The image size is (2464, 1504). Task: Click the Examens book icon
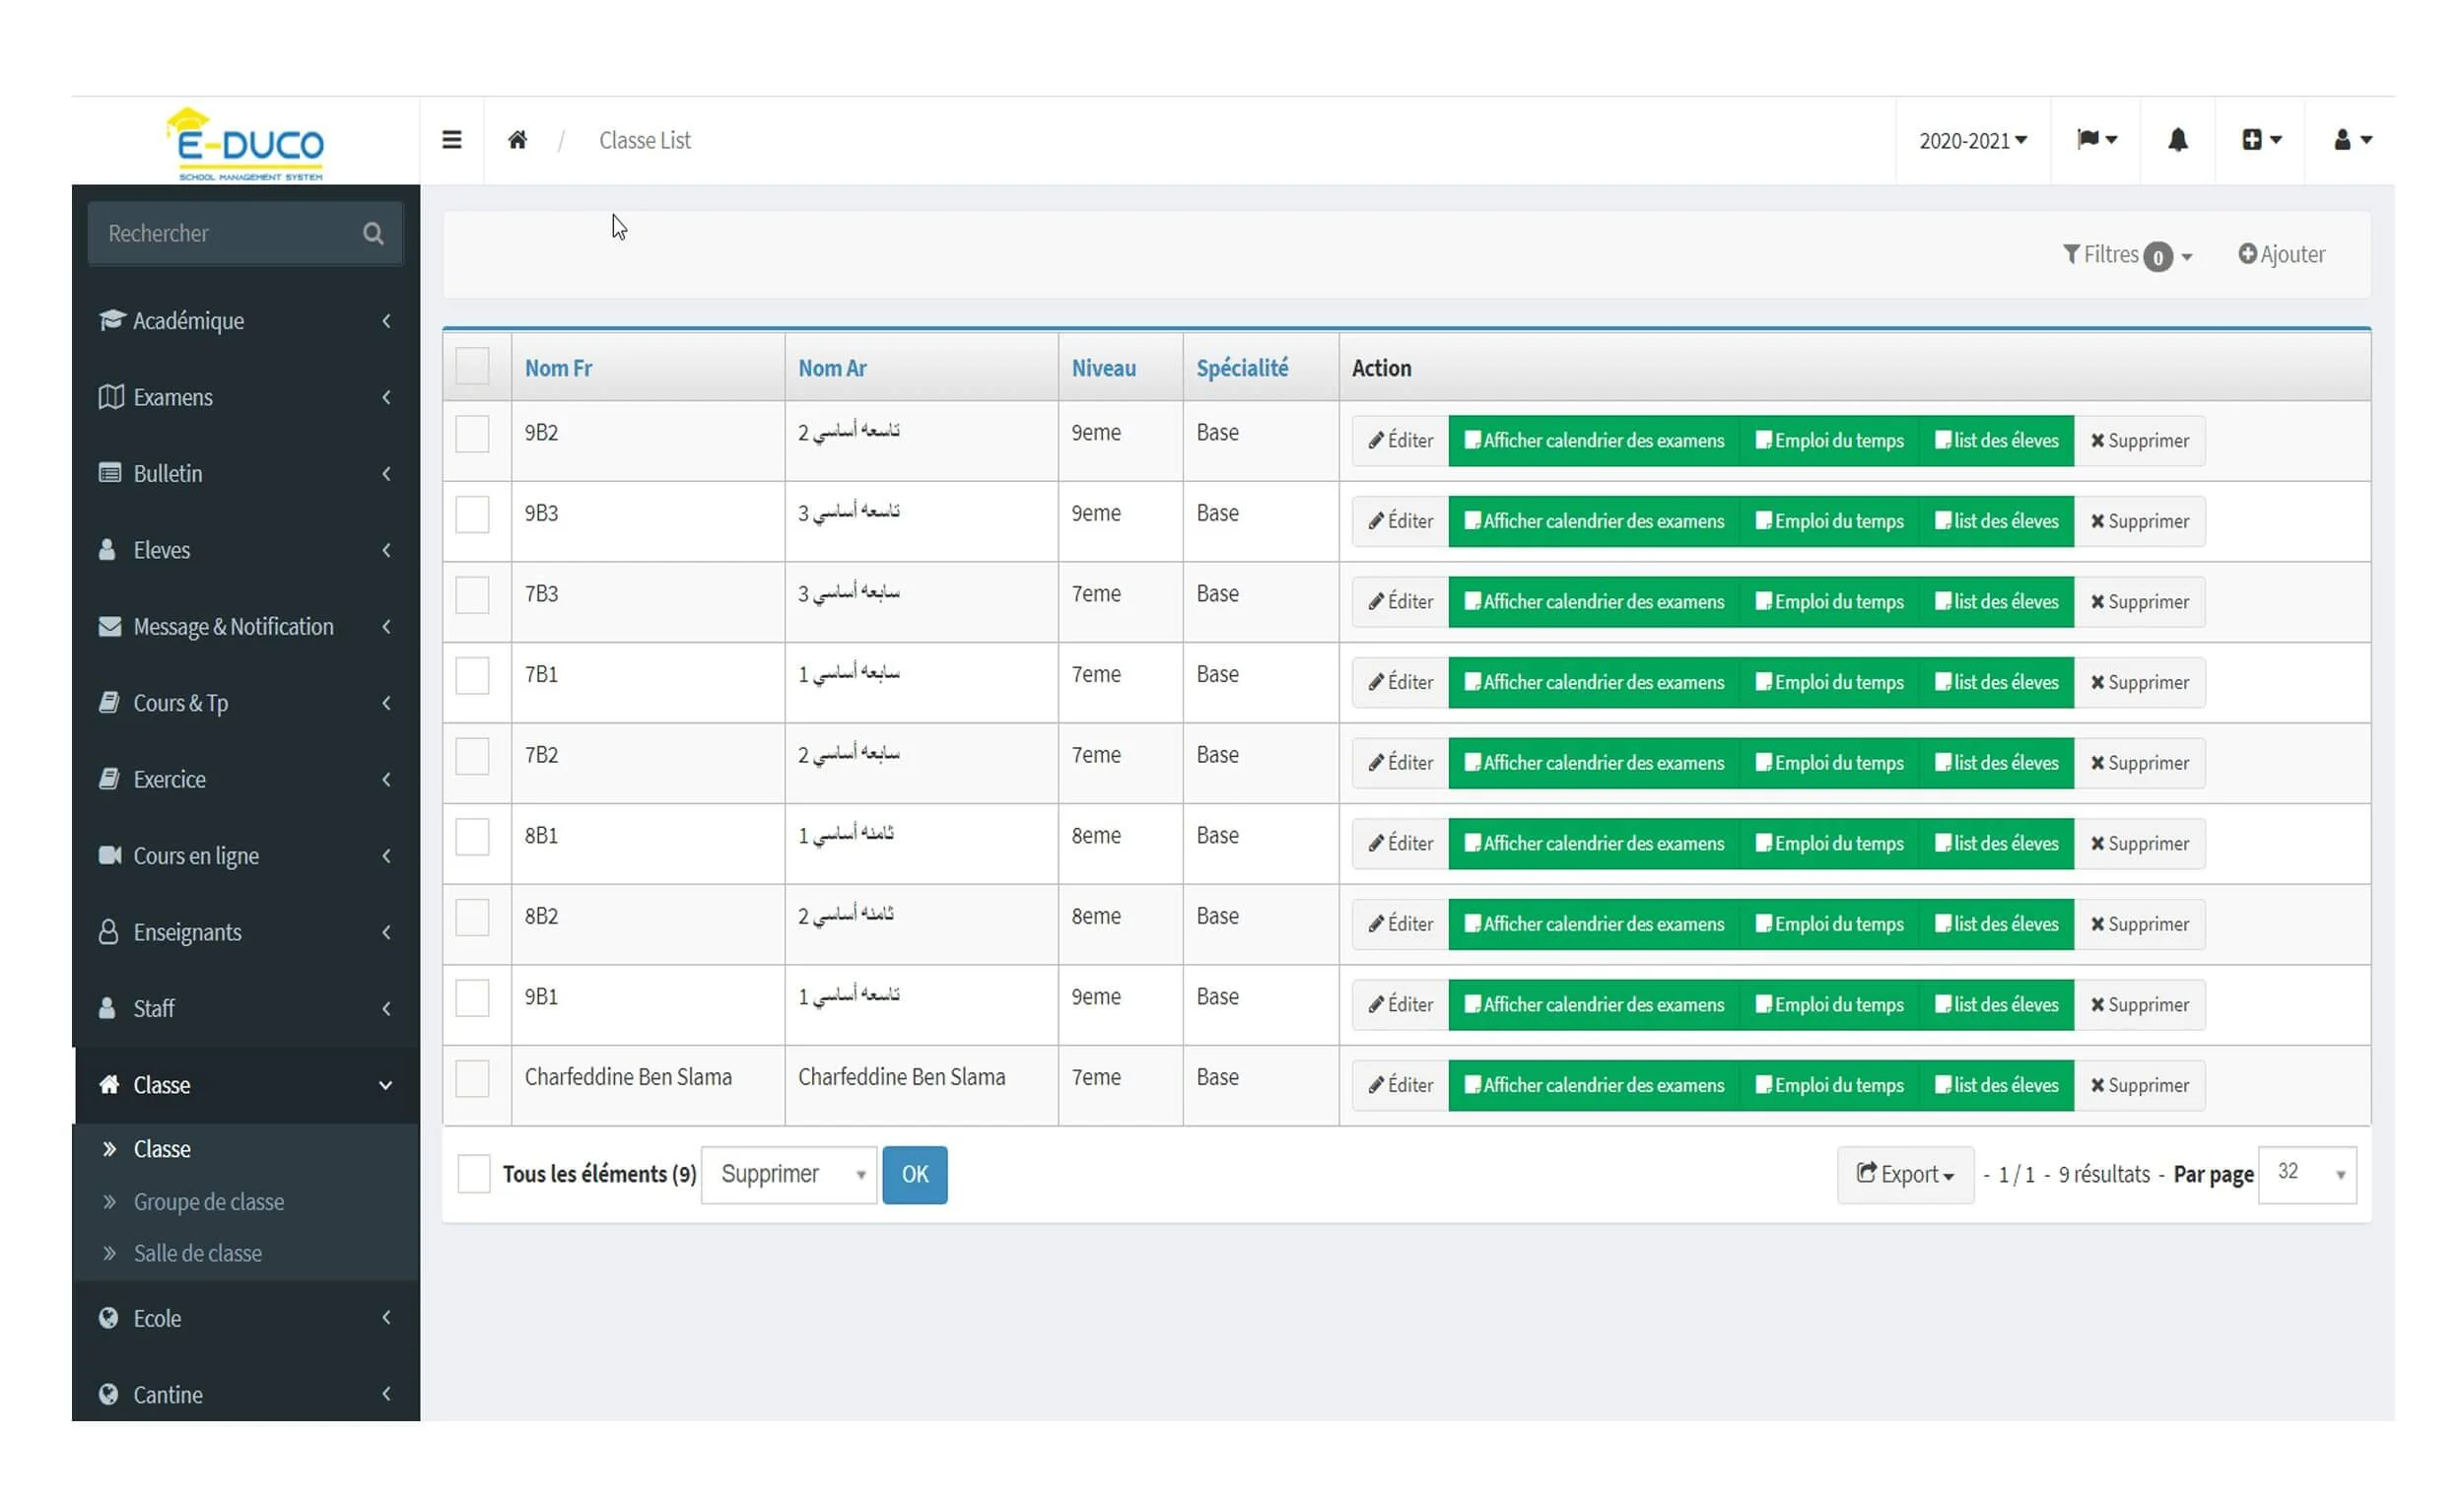tap(111, 397)
